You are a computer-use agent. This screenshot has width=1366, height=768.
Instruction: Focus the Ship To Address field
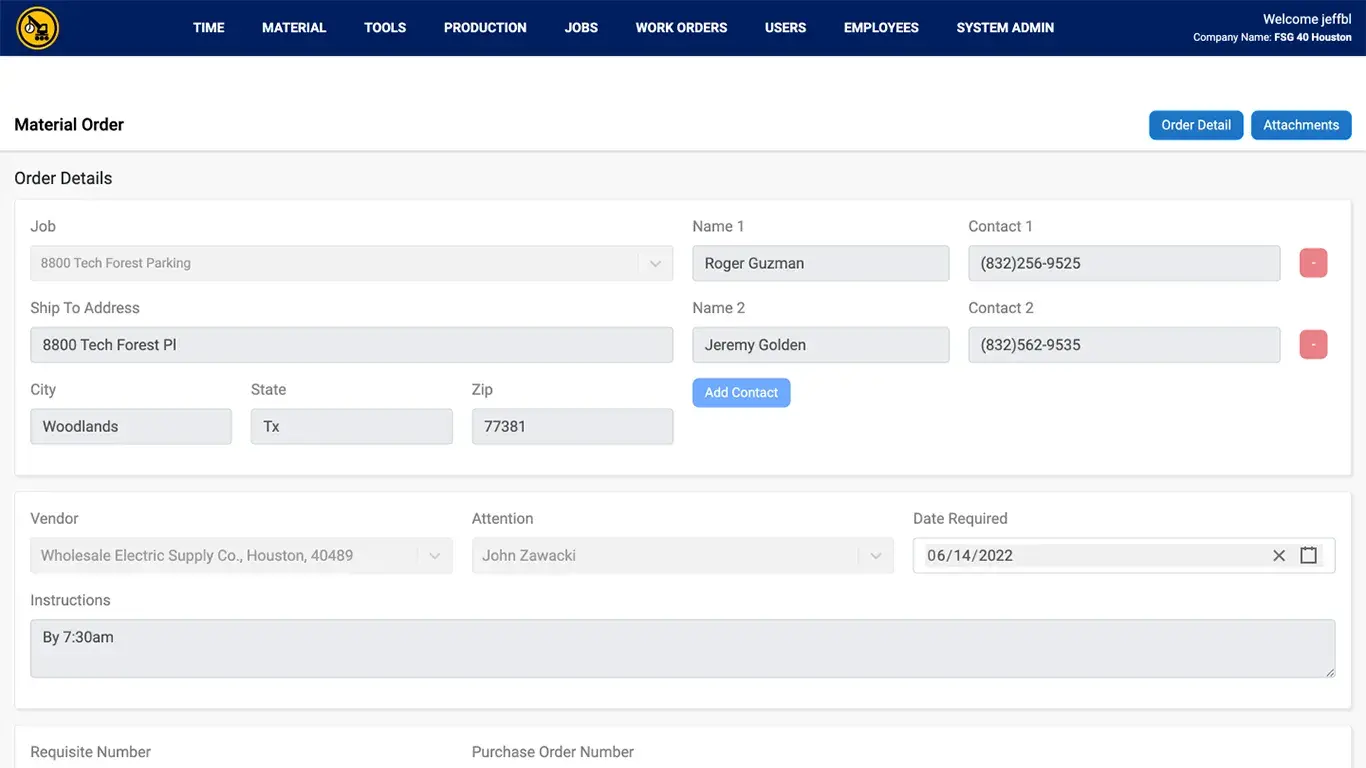351,345
